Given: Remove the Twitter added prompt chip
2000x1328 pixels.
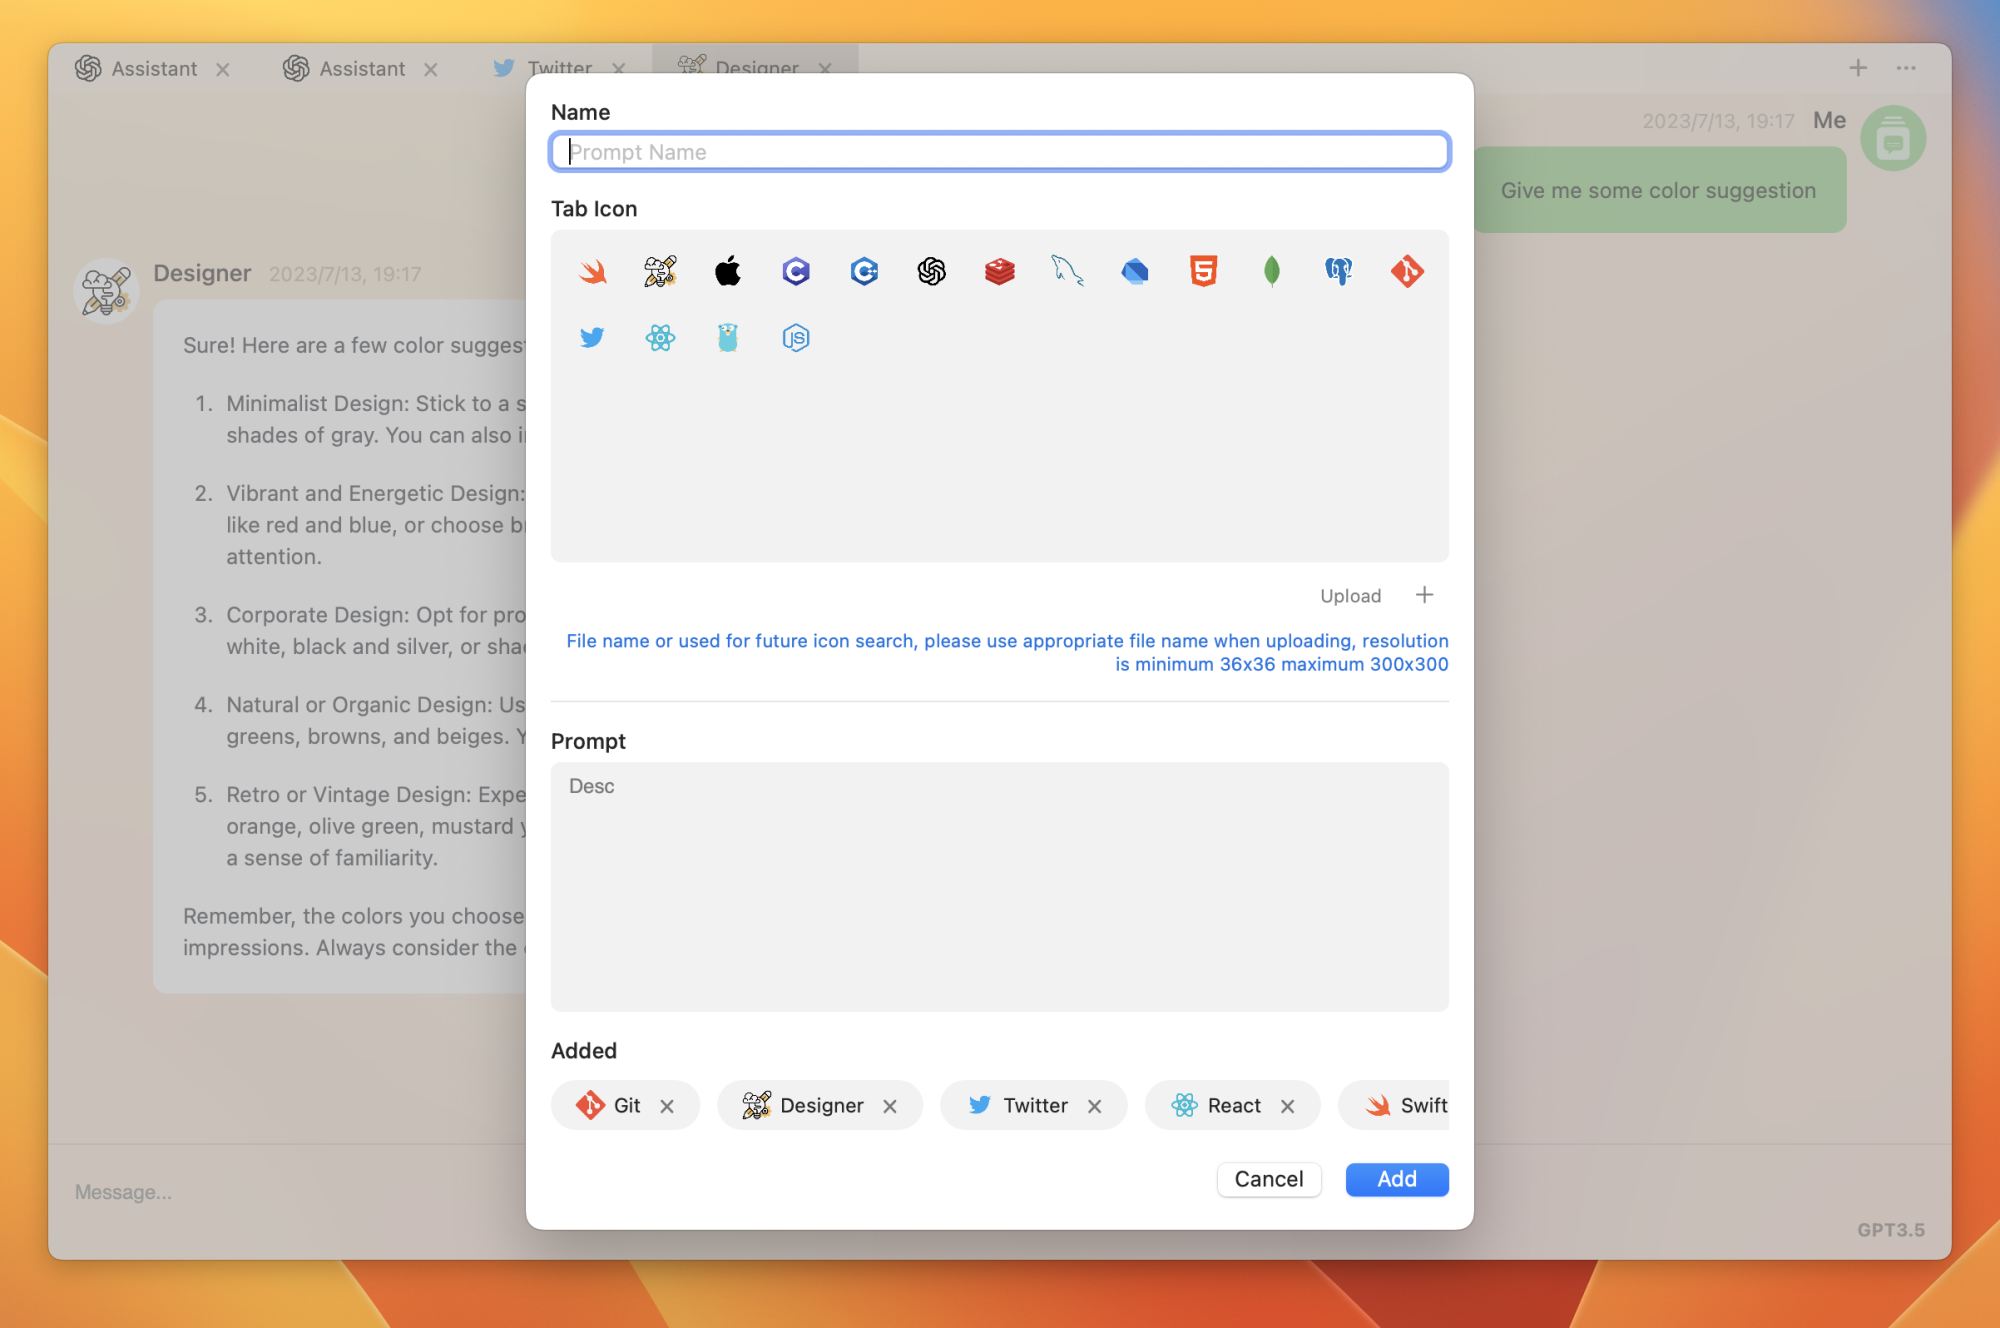Looking at the screenshot, I should pyautogui.click(x=1095, y=1106).
